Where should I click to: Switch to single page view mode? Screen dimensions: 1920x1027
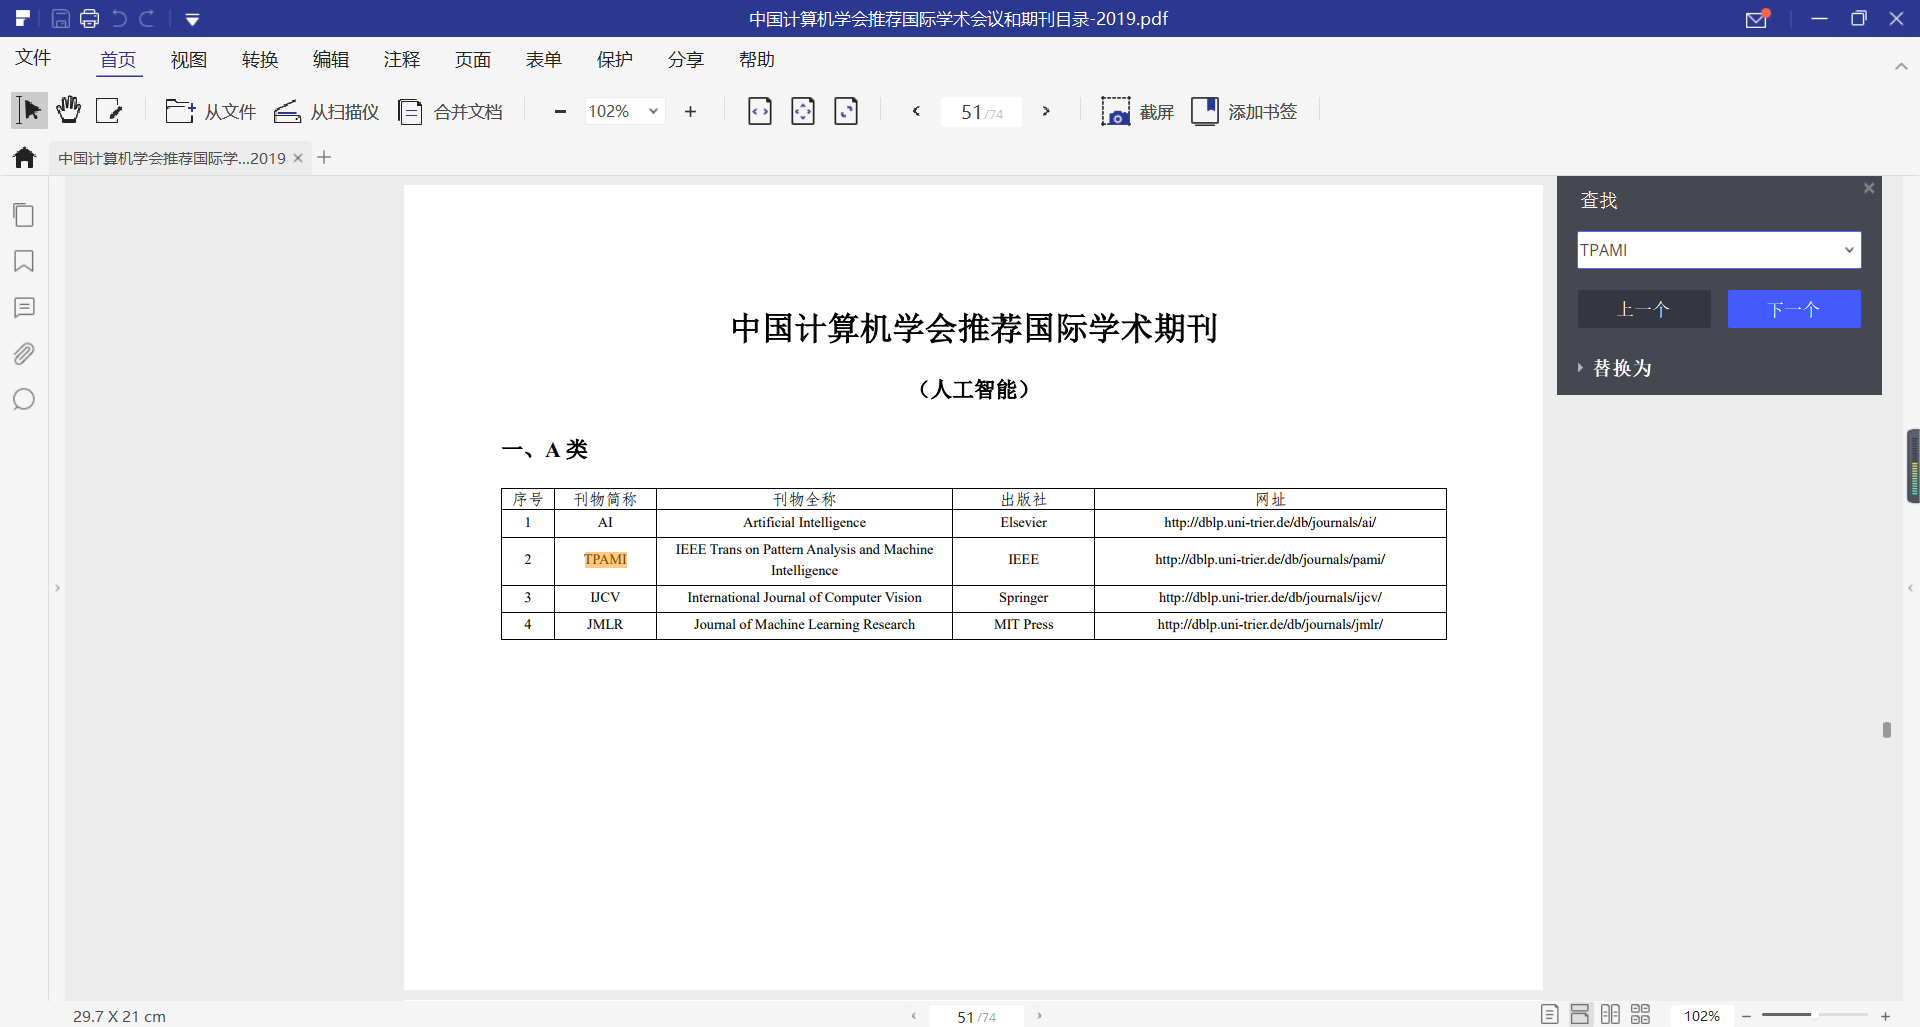1550,1014
